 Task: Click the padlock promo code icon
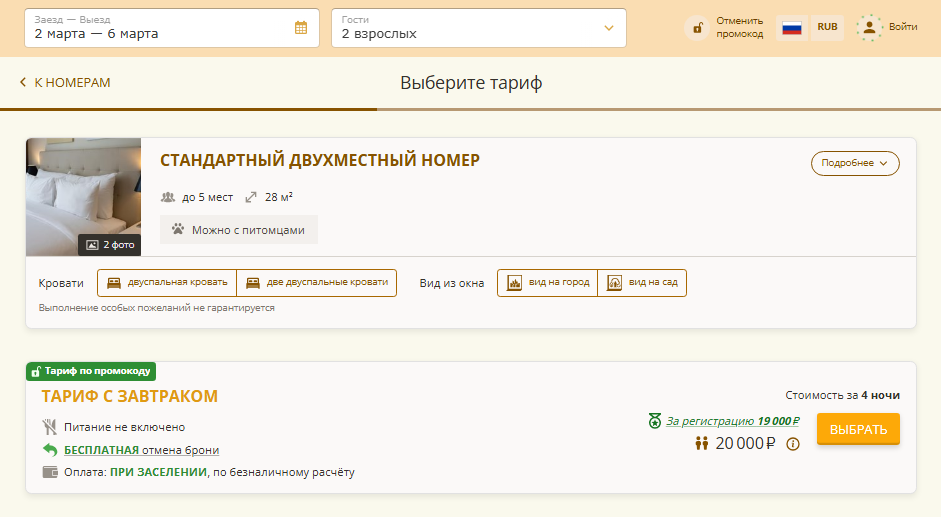click(x=697, y=28)
